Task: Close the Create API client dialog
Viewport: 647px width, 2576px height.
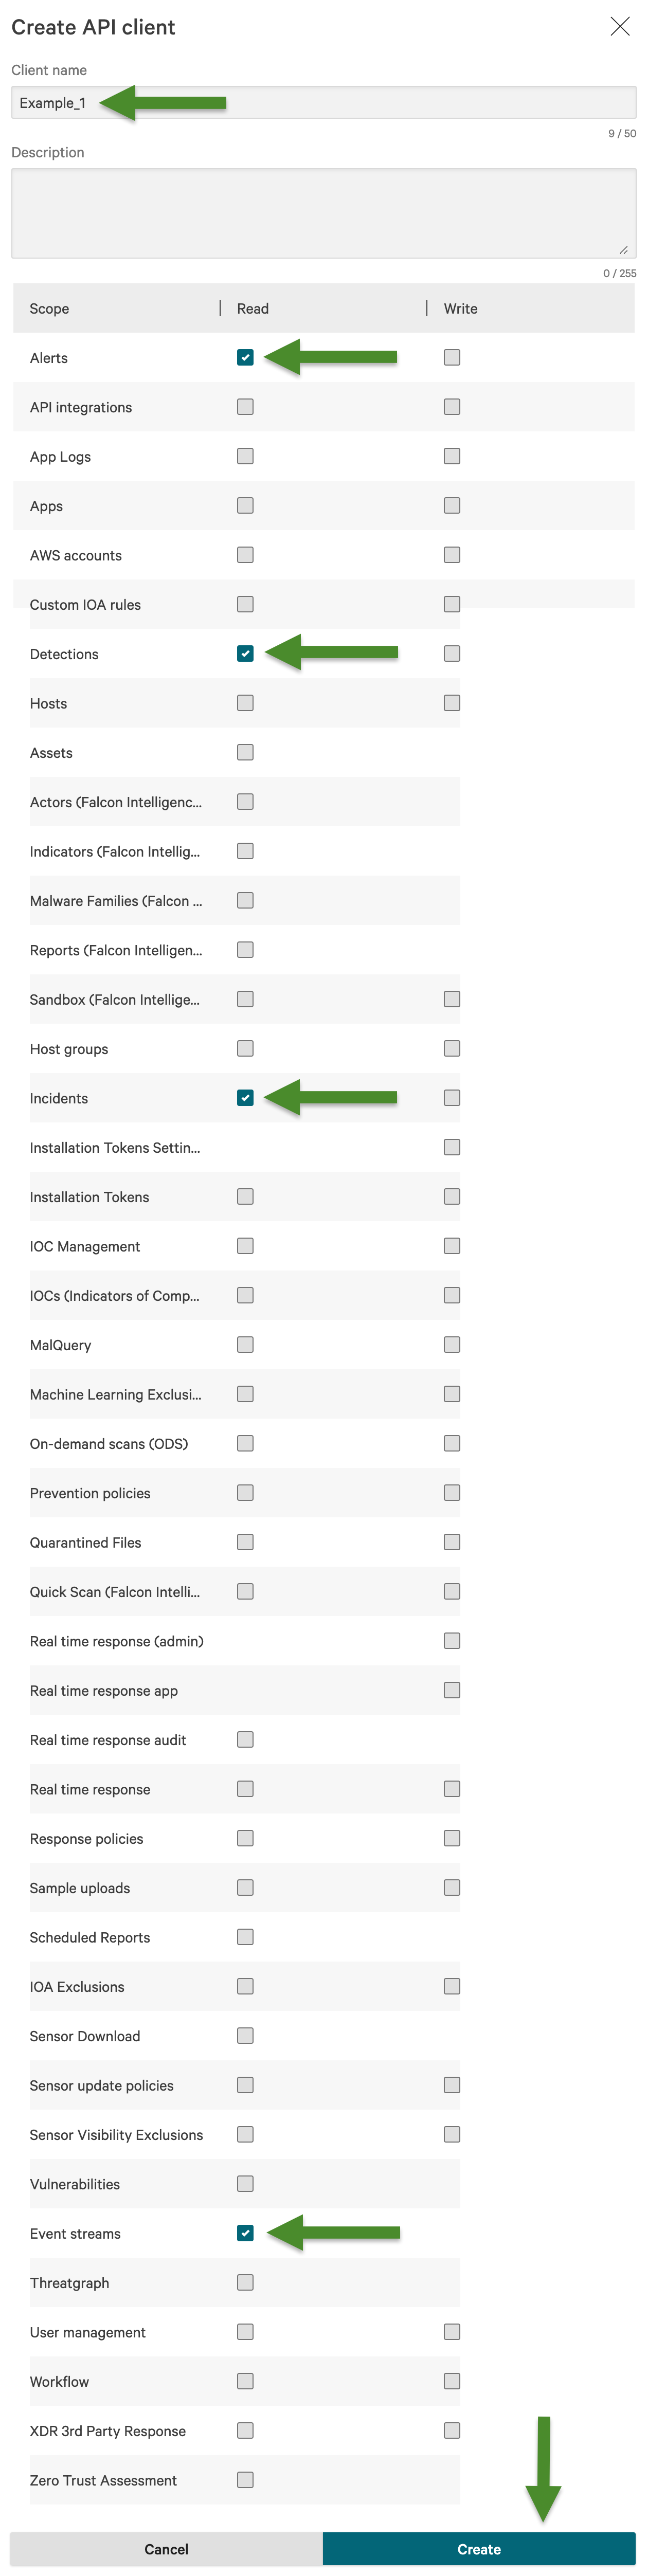Action: (x=620, y=27)
